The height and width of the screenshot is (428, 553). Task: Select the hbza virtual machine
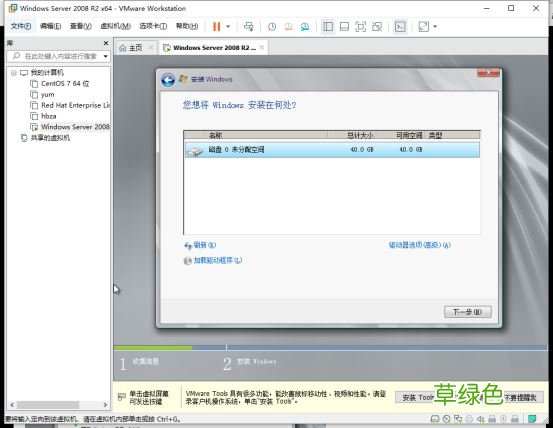click(49, 116)
